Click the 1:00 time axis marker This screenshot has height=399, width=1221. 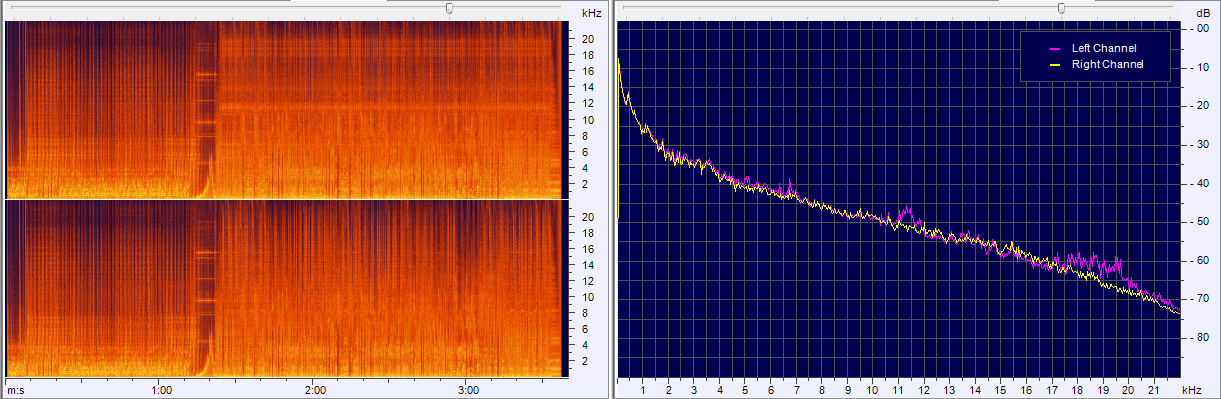click(x=161, y=390)
